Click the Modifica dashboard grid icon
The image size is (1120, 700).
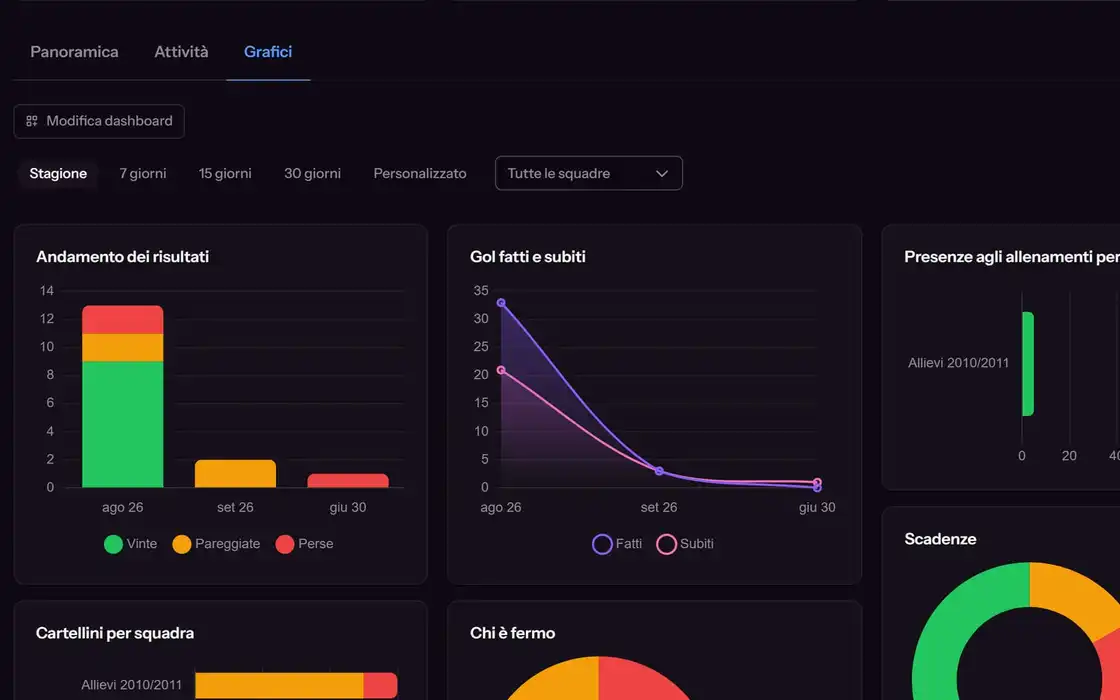click(x=31, y=121)
